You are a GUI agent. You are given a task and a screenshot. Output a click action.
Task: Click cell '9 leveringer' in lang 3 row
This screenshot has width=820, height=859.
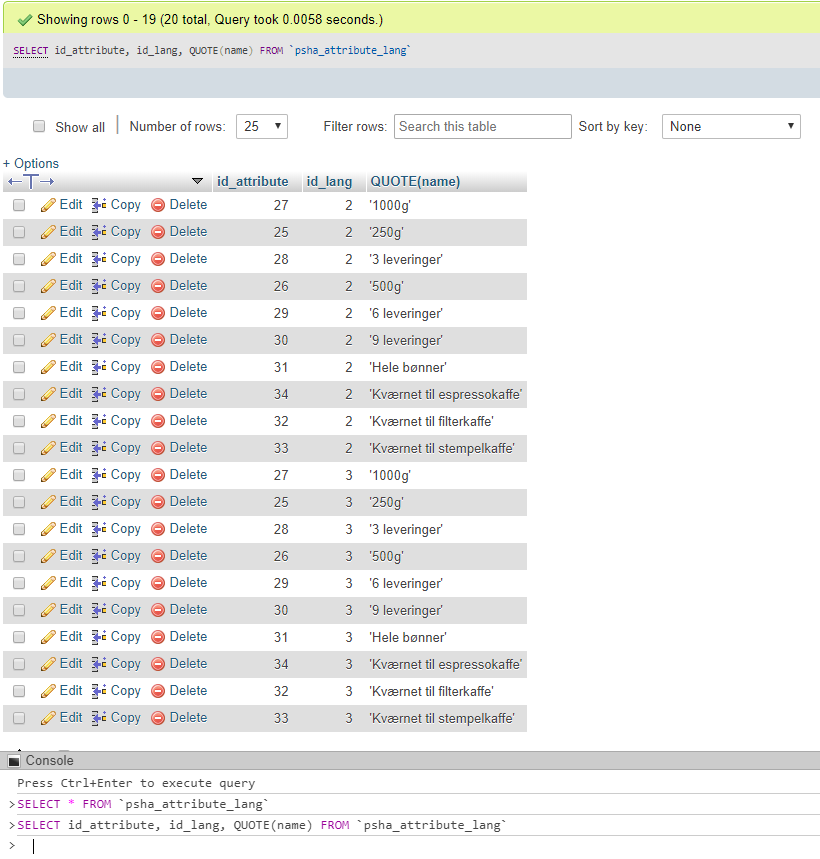click(405, 610)
